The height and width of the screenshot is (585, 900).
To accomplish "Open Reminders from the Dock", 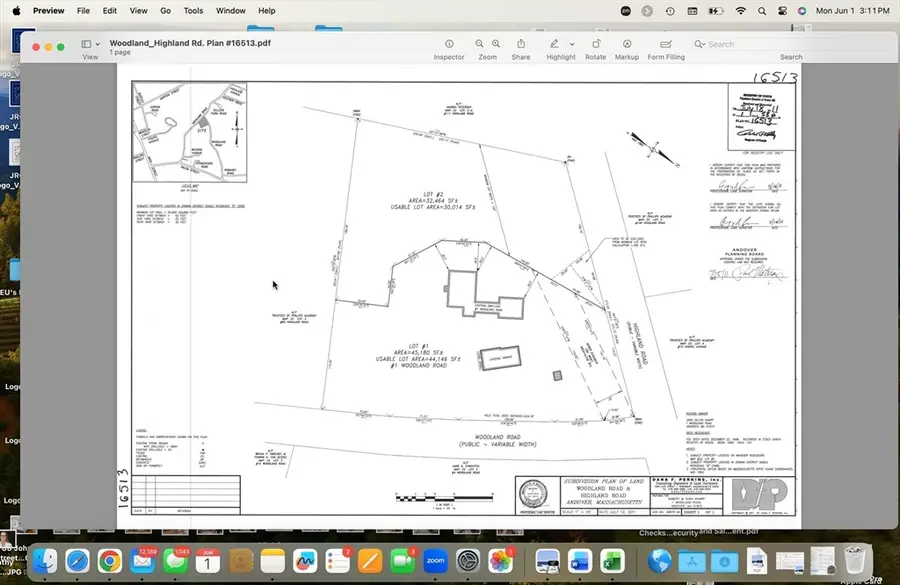I will pos(338,560).
